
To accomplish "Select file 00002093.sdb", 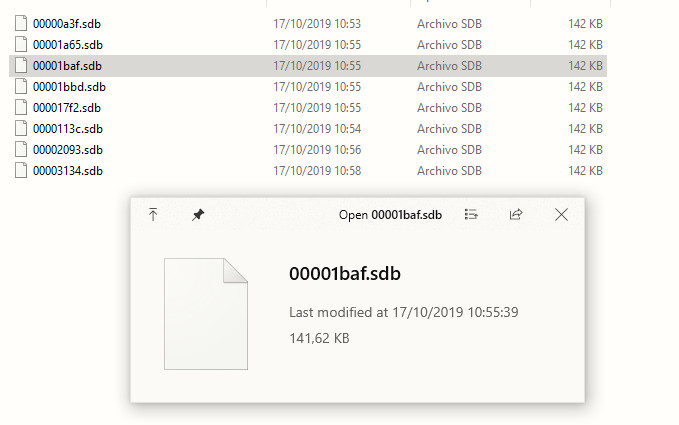I will tap(68, 150).
